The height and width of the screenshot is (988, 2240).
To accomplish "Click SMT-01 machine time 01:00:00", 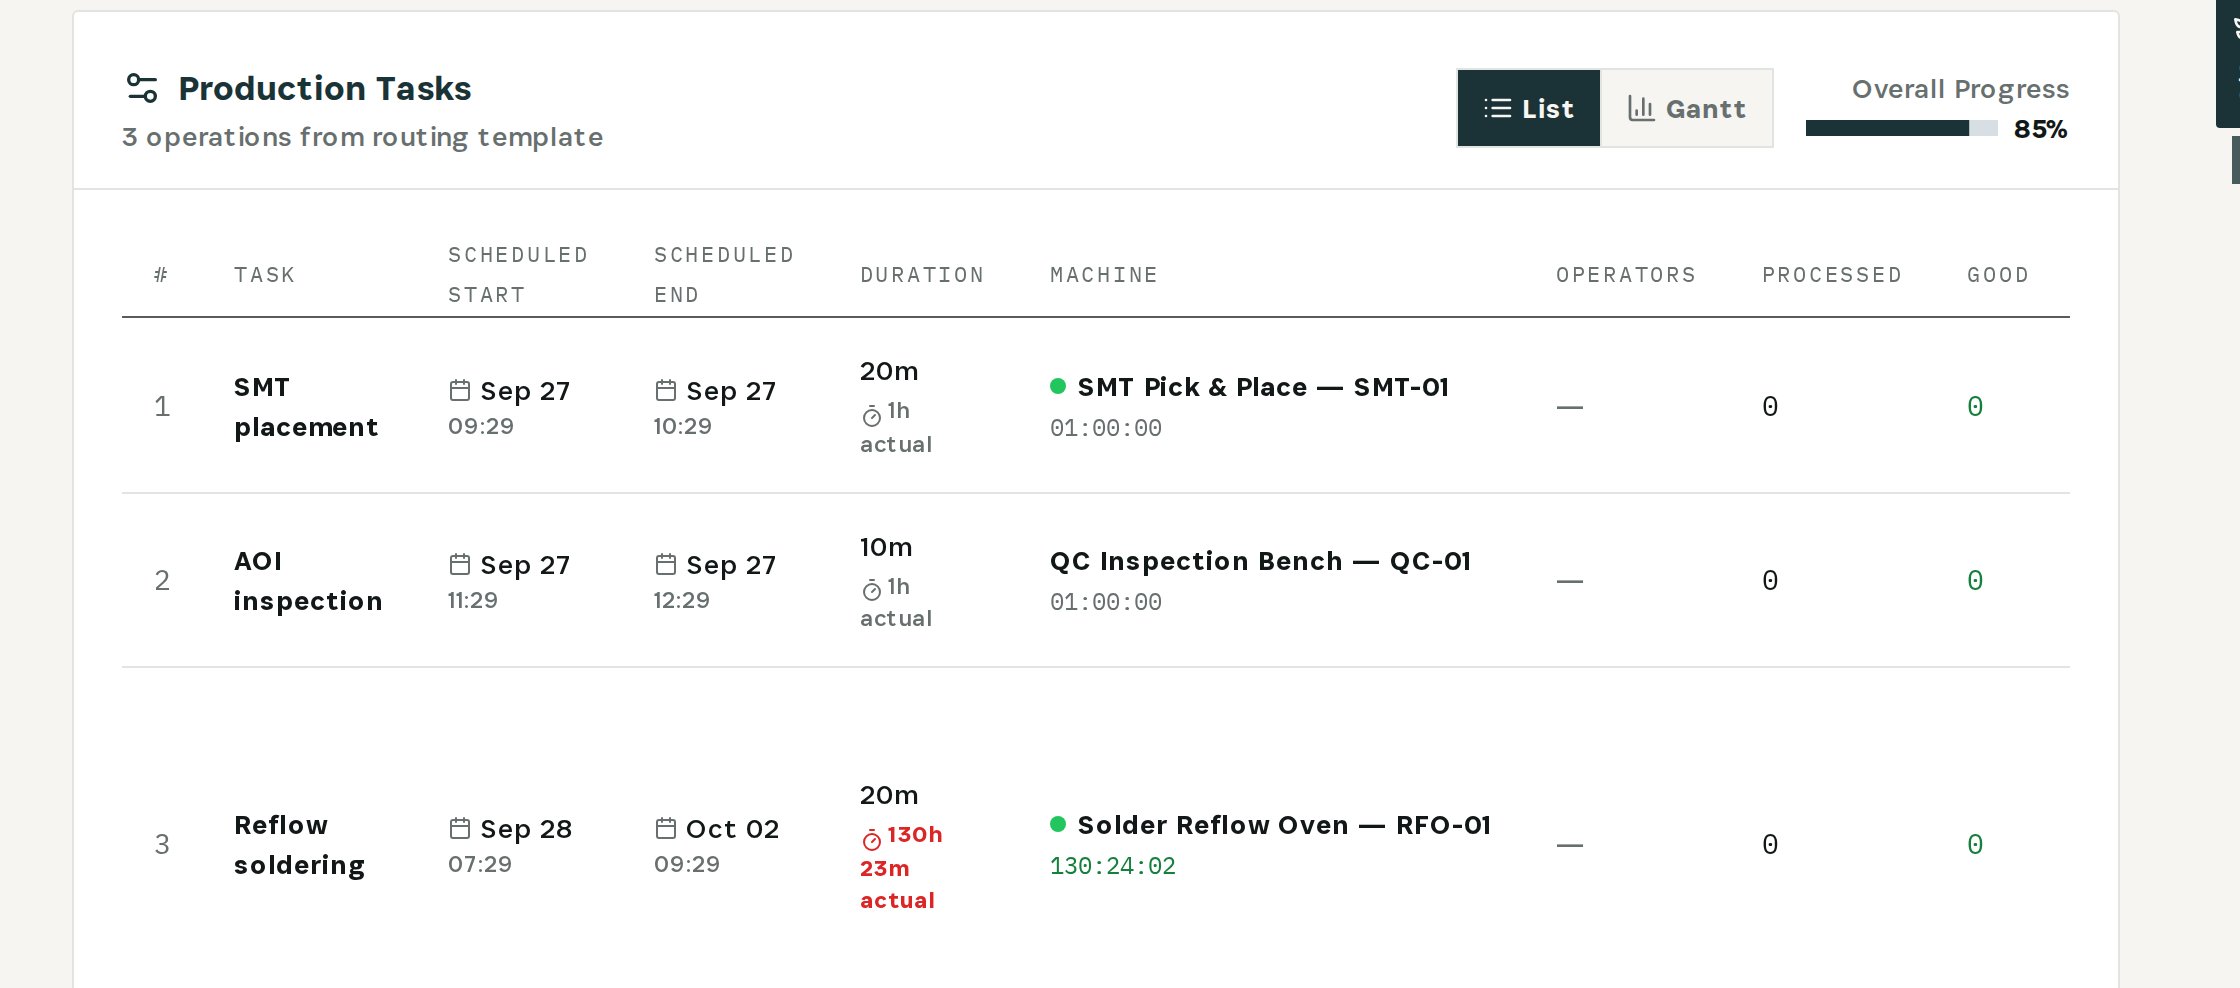I will tap(1106, 428).
